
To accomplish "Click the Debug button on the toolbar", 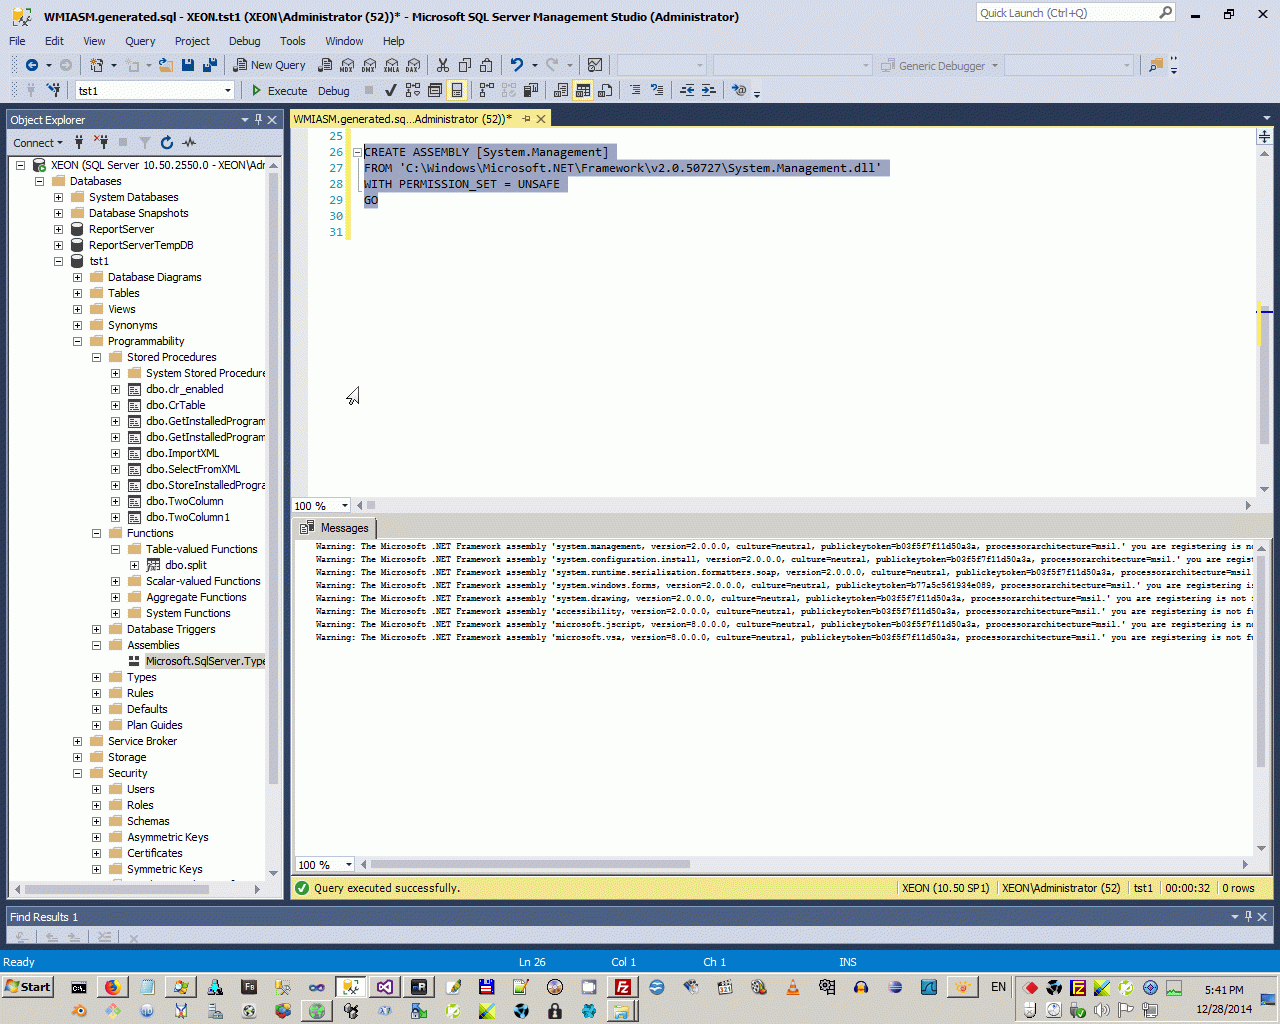I will 334,91.
